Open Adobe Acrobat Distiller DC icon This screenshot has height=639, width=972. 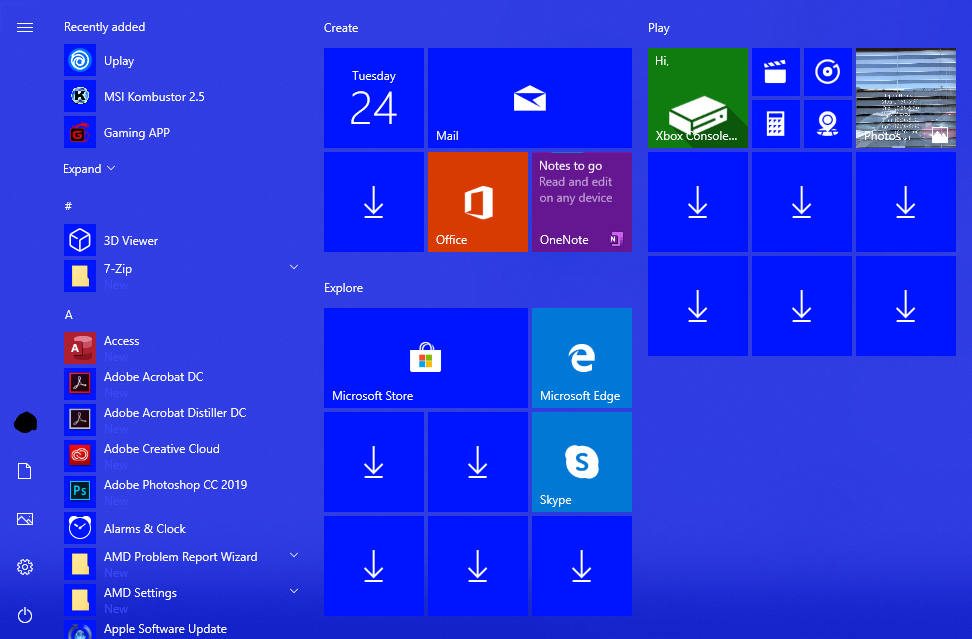pyautogui.click(x=80, y=420)
